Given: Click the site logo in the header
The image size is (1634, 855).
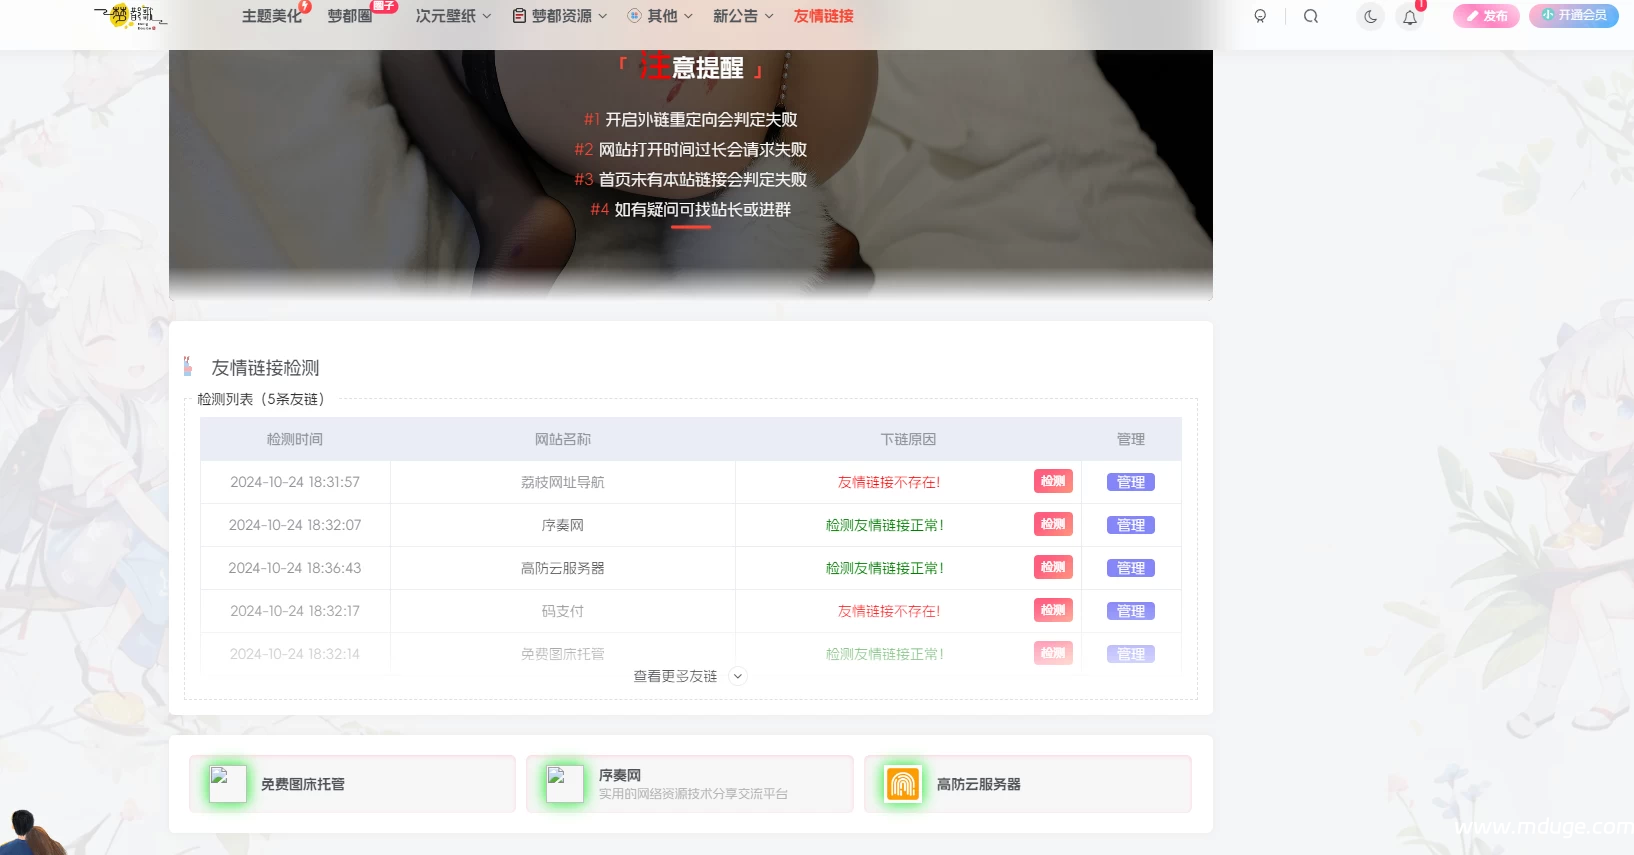Looking at the screenshot, I should (x=130, y=16).
